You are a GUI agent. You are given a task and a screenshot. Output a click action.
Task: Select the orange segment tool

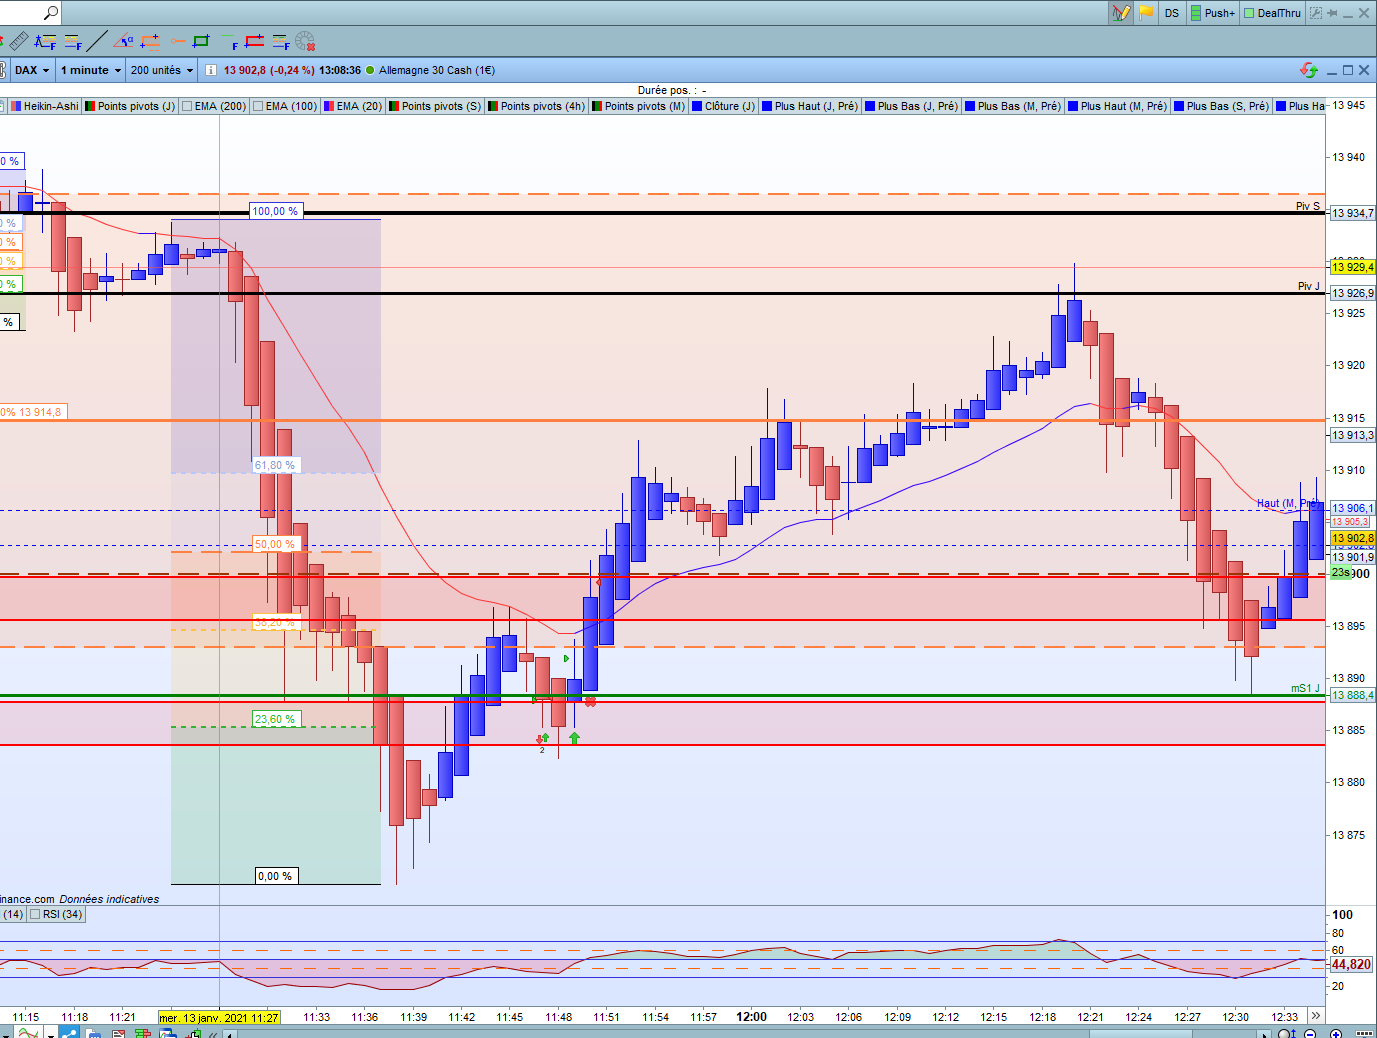tap(177, 42)
